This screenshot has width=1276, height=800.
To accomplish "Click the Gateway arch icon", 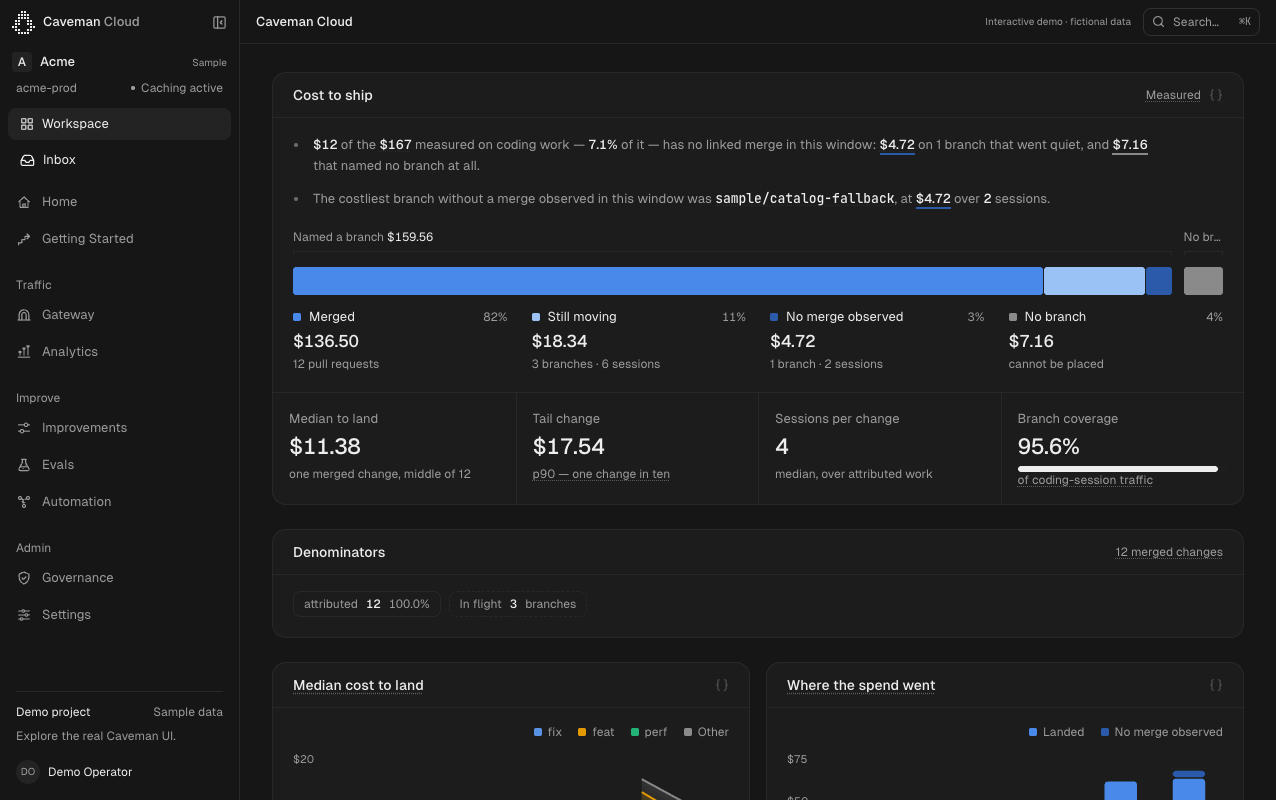I will (x=24, y=315).
